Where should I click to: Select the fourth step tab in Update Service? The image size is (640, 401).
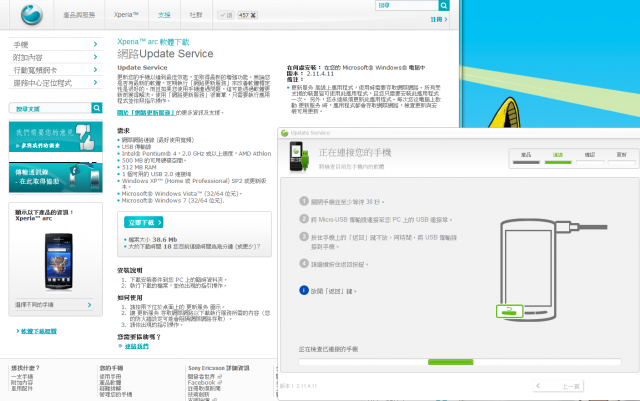(622, 158)
